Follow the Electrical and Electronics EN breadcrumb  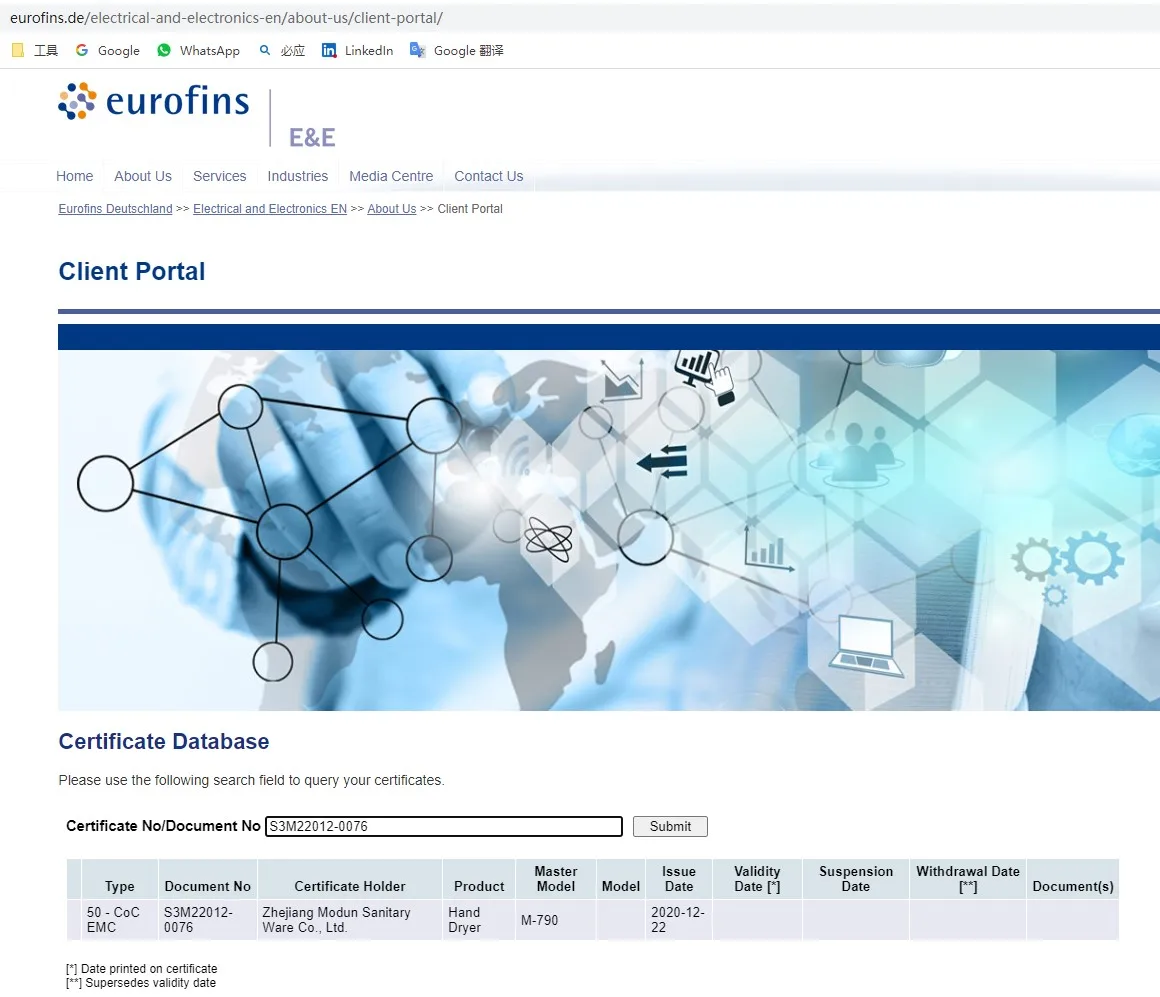pos(269,209)
